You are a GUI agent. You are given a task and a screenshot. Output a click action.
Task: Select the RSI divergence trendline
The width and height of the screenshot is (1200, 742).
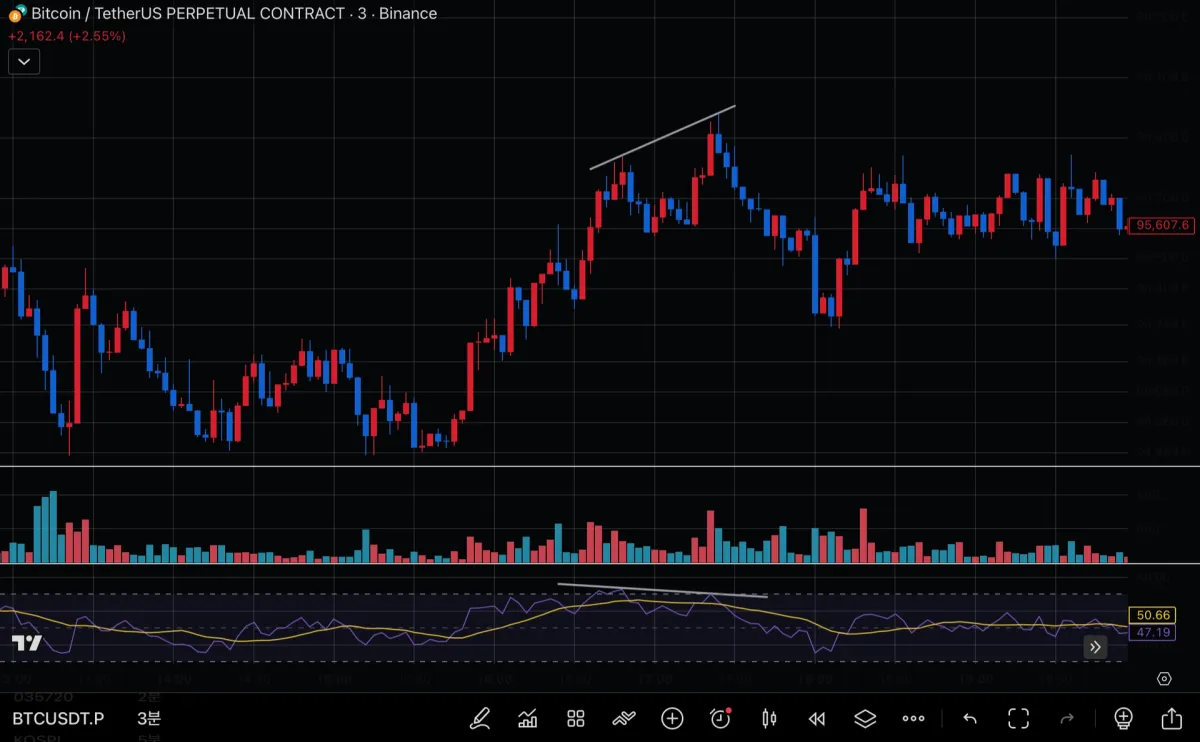pos(662,590)
